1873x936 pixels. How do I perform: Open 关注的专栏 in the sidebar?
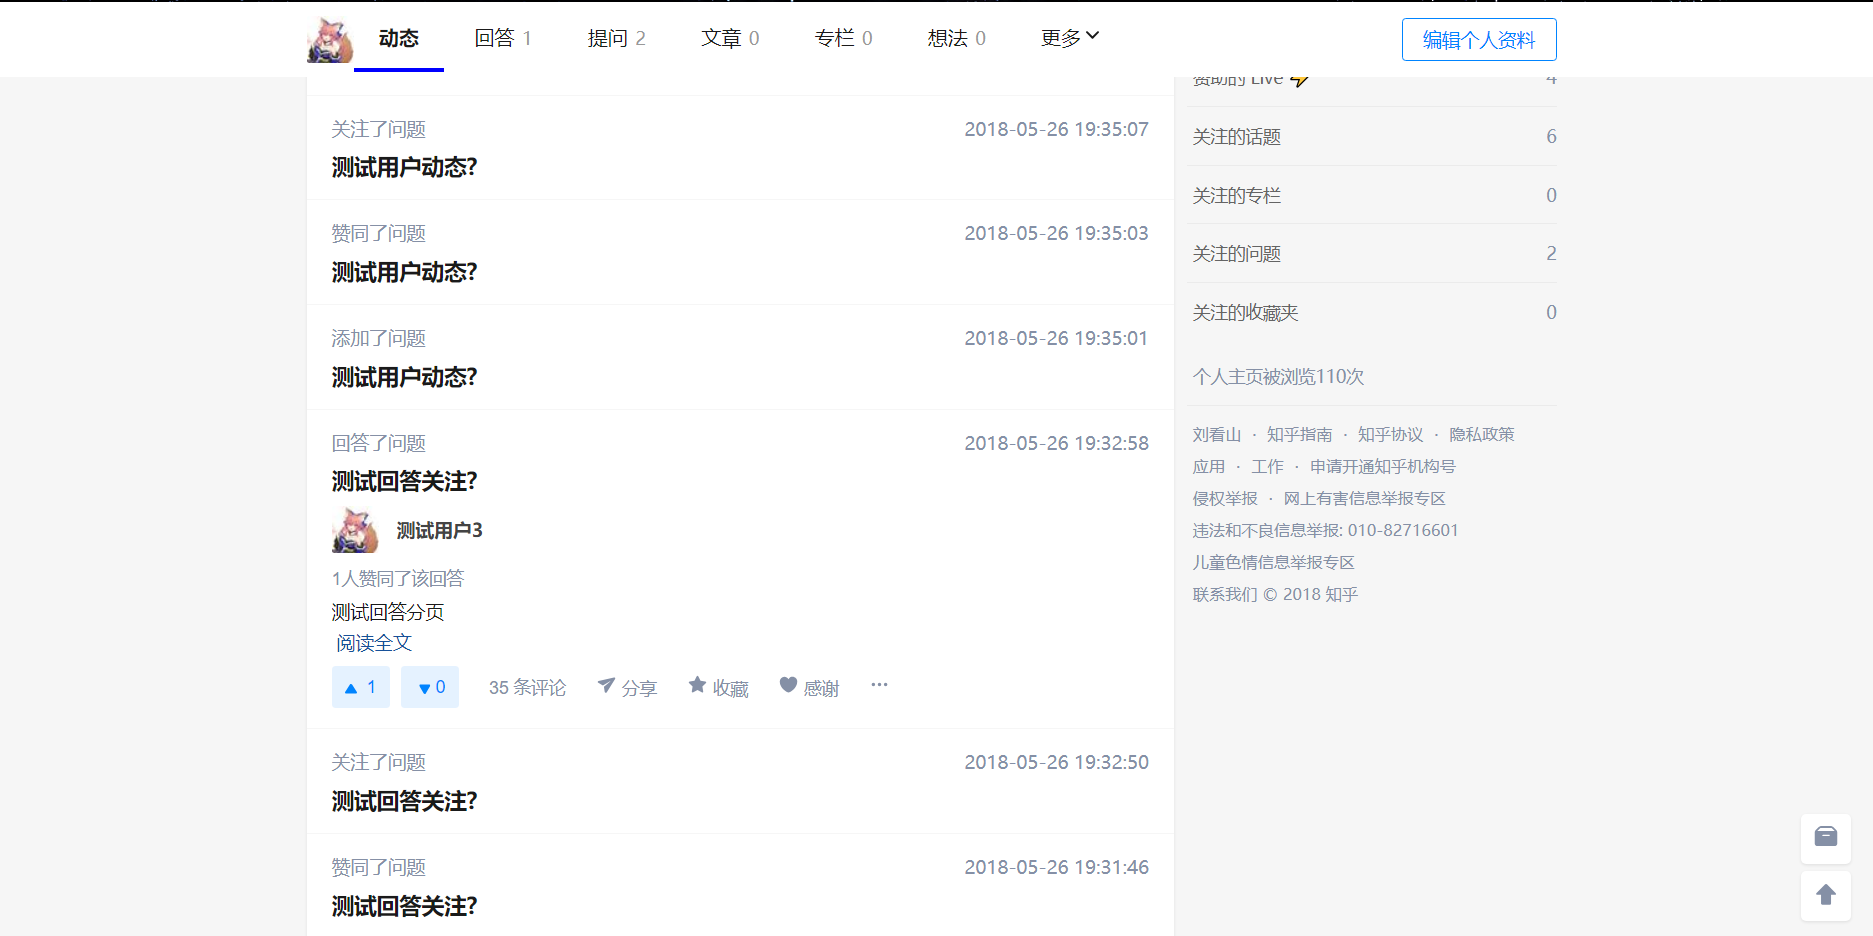coord(1374,195)
